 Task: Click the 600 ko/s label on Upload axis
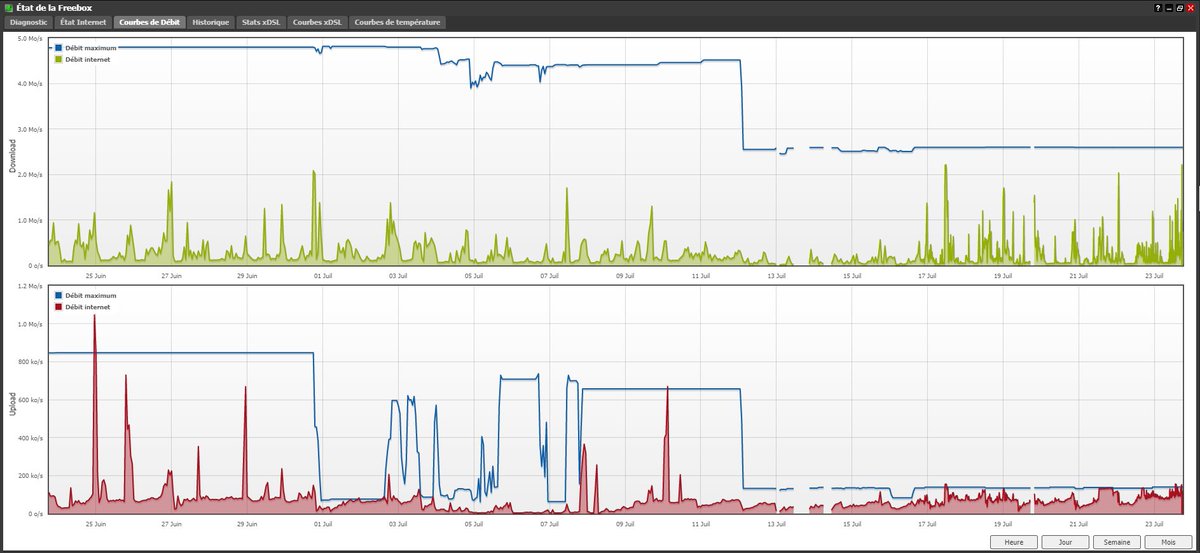[30, 400]
